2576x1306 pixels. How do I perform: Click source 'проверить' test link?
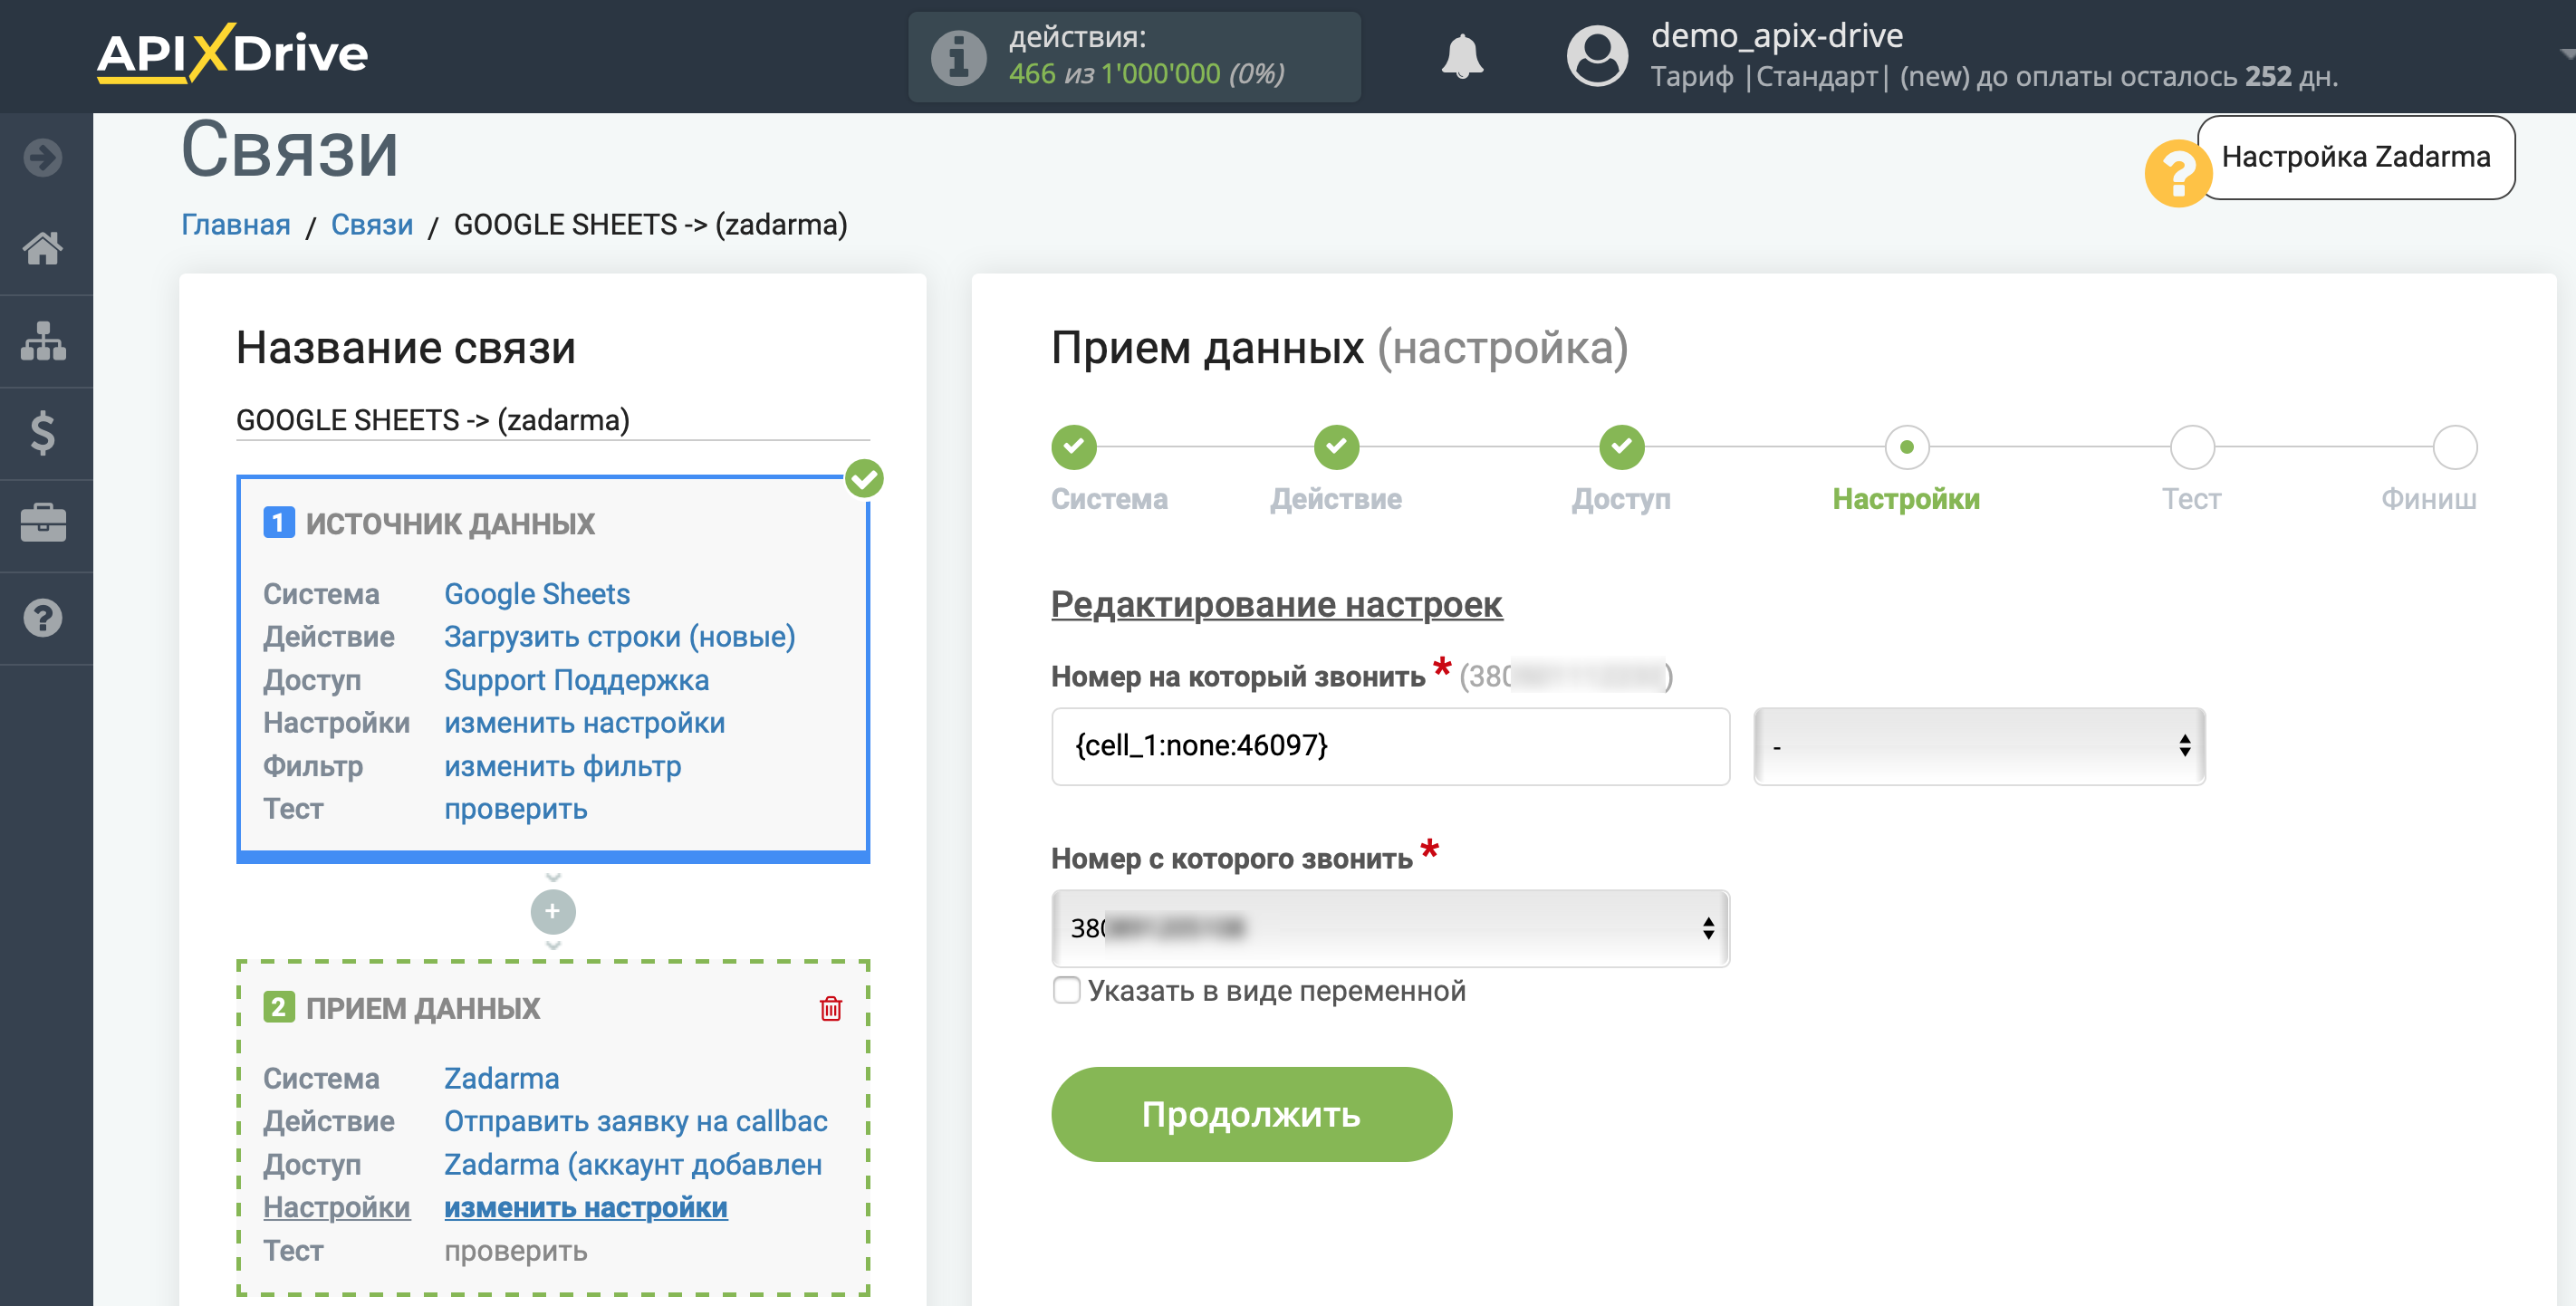tap(516, 809)
